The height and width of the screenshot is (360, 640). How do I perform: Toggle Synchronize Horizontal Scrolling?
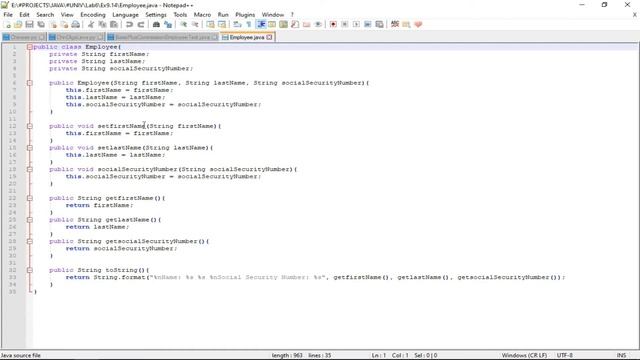pos(222,24)
